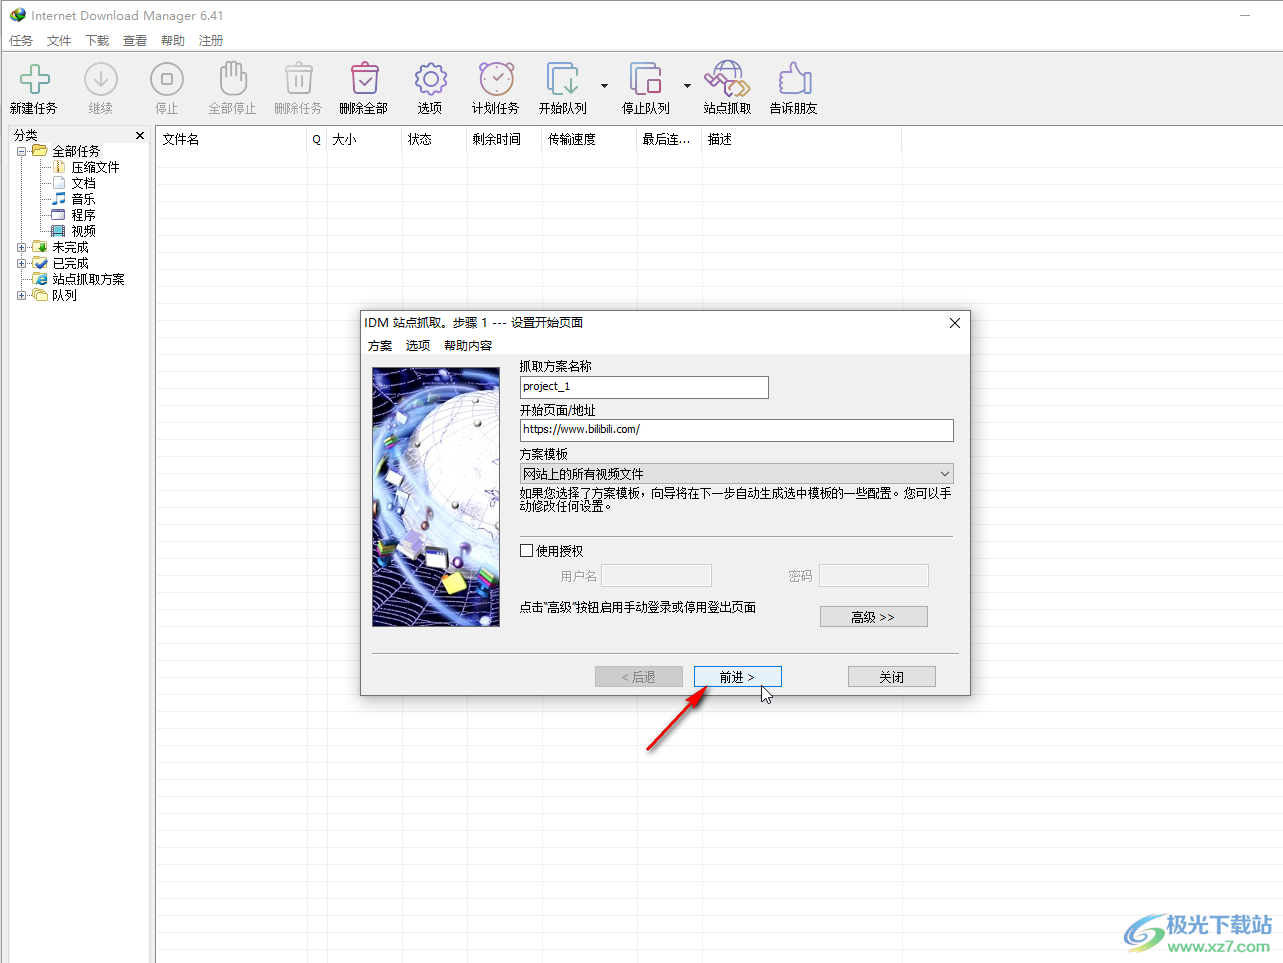Select 音乐 category in tree

(83, 199)
